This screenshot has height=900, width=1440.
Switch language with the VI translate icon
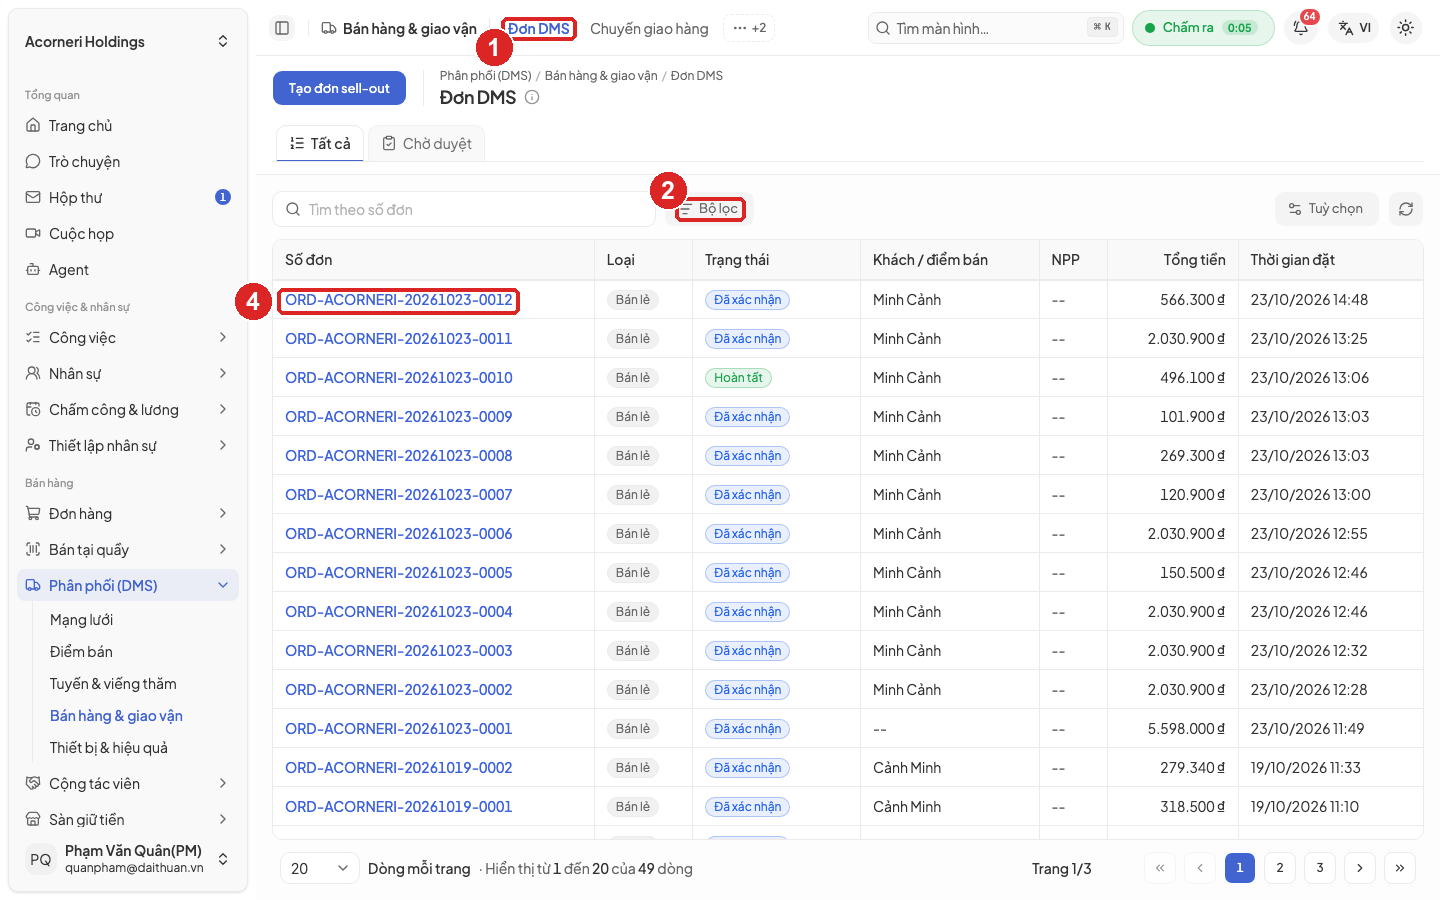coord(1355,28)
